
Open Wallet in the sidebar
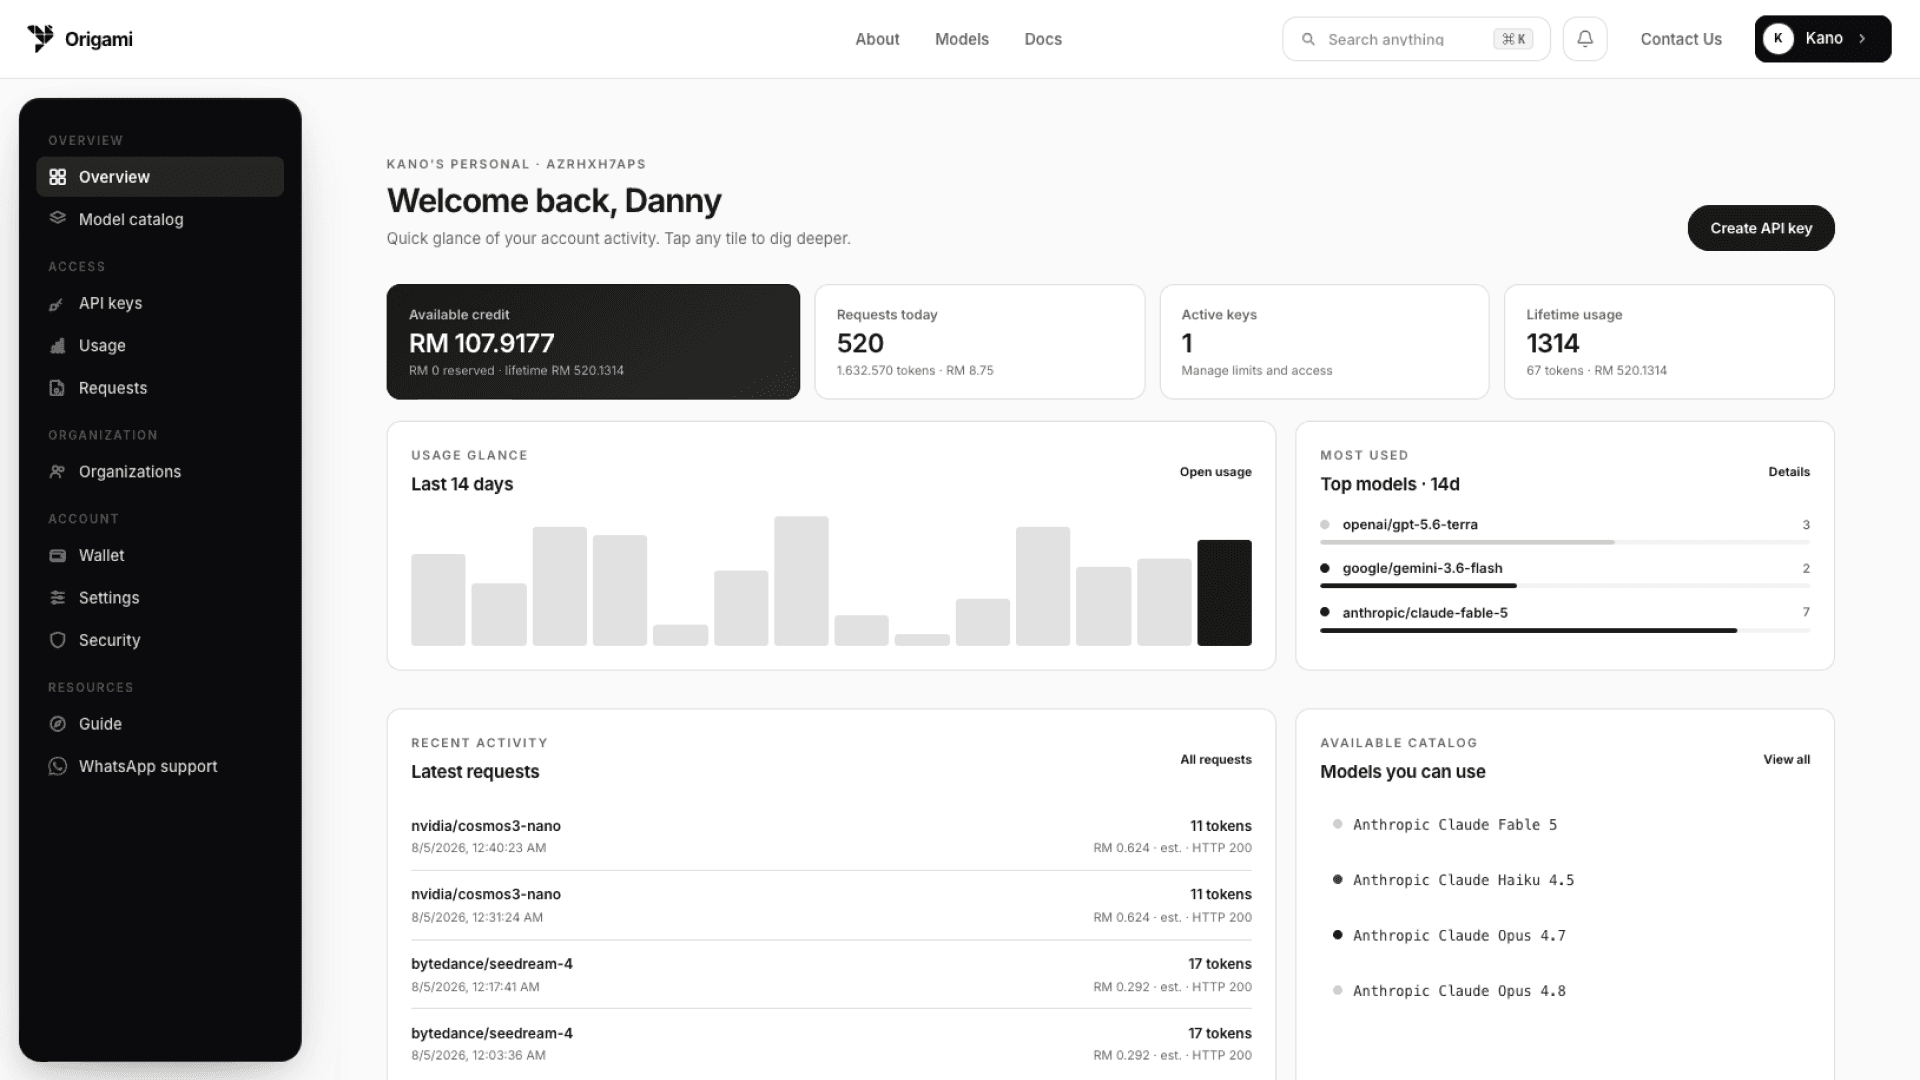click(160, 556)
